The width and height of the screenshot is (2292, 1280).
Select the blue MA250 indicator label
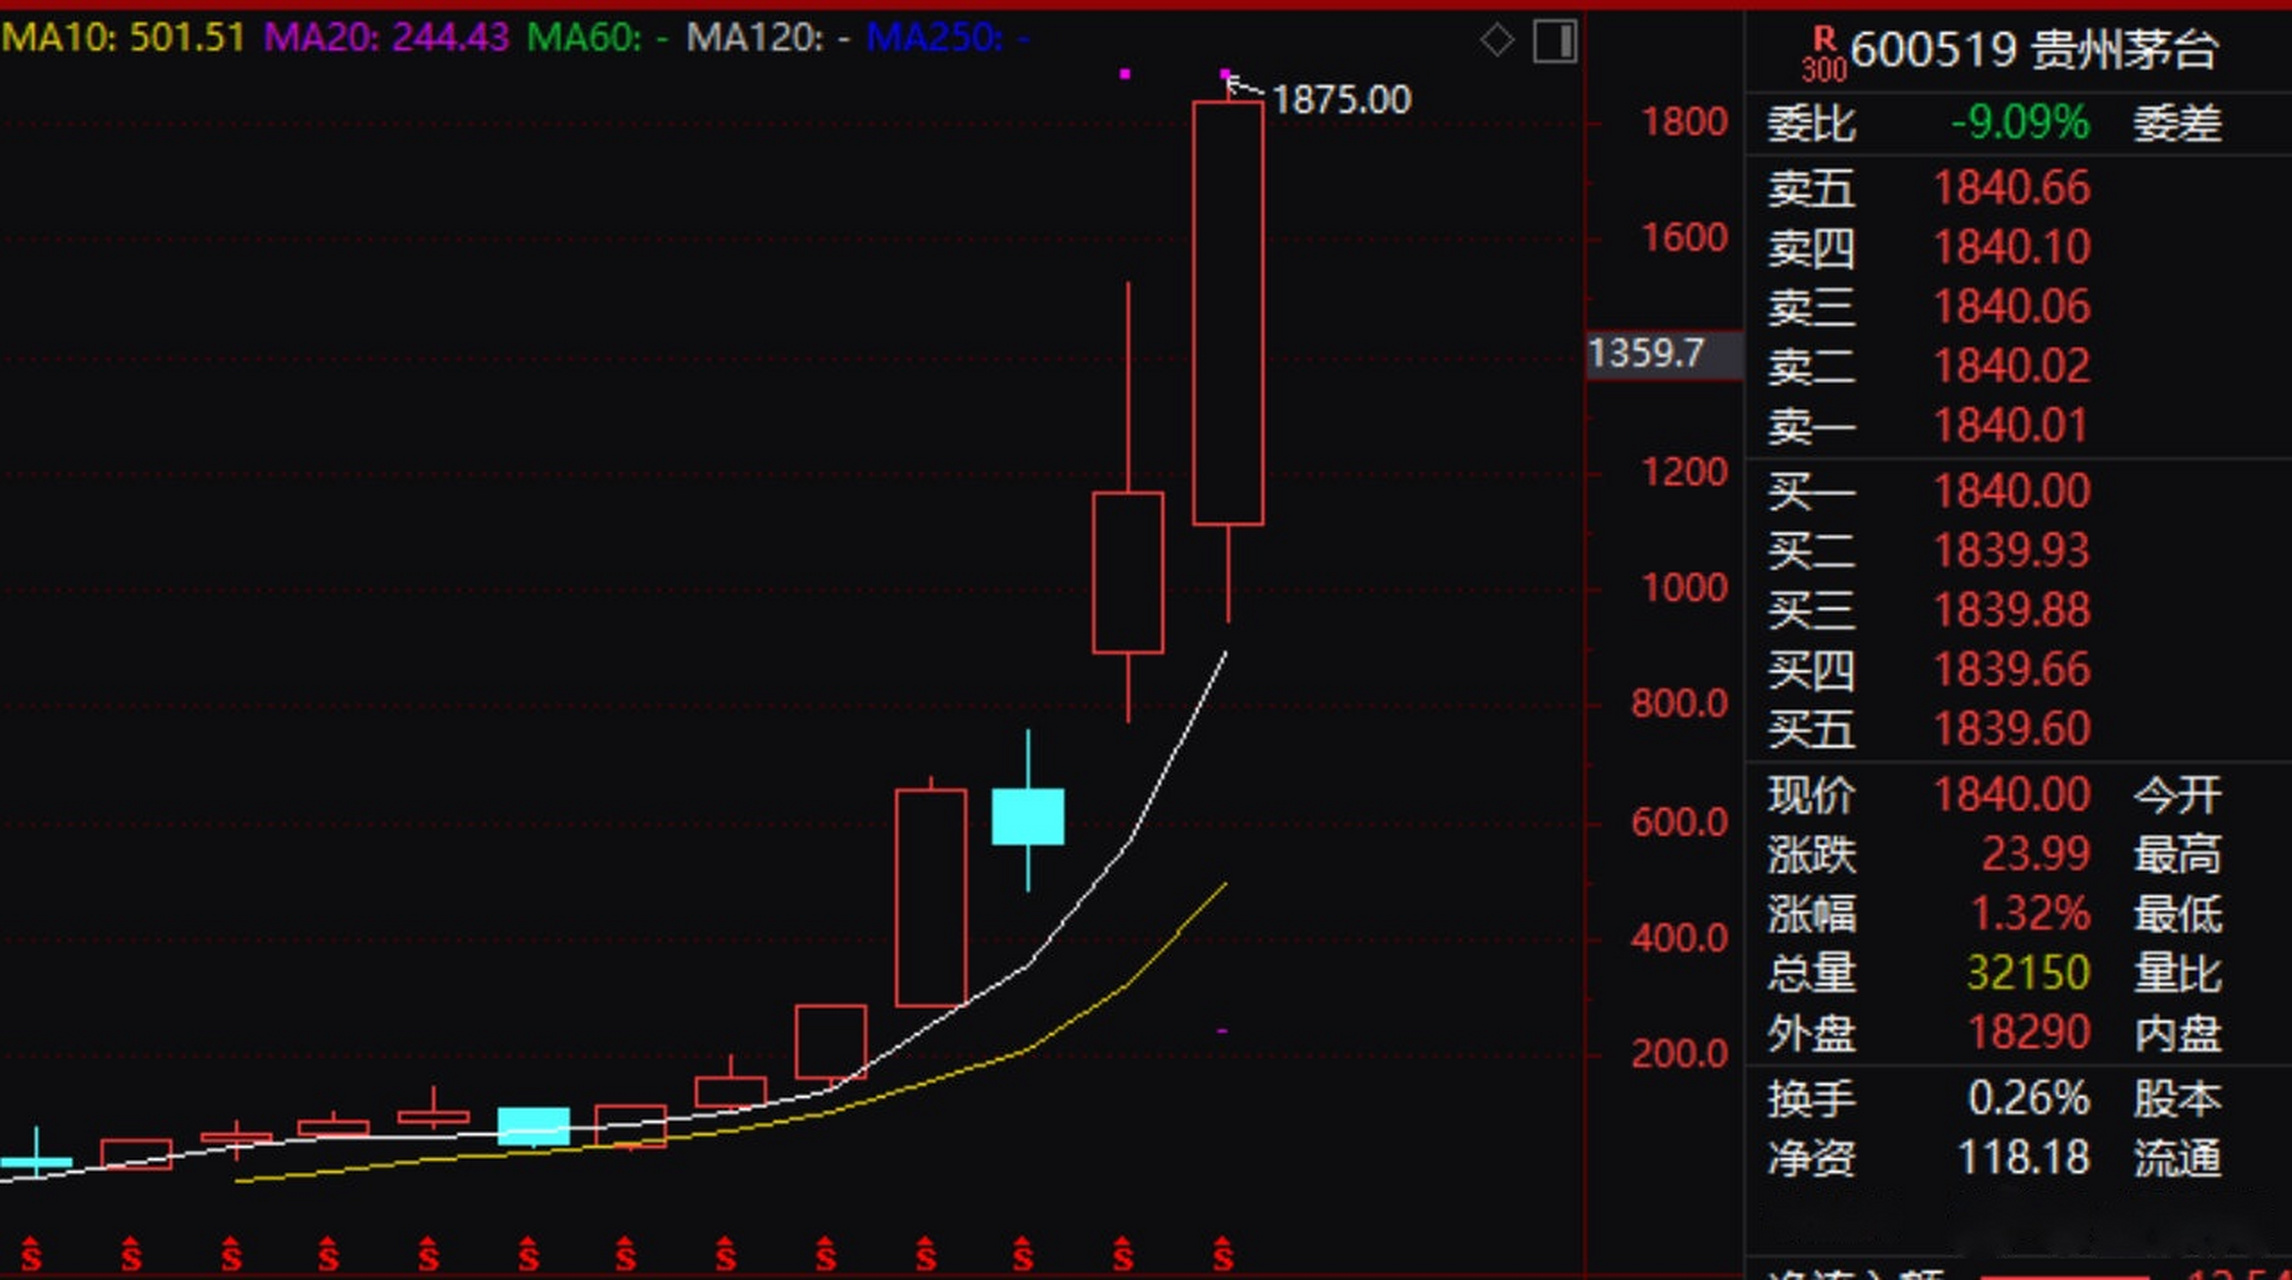[x=948, y=38]
